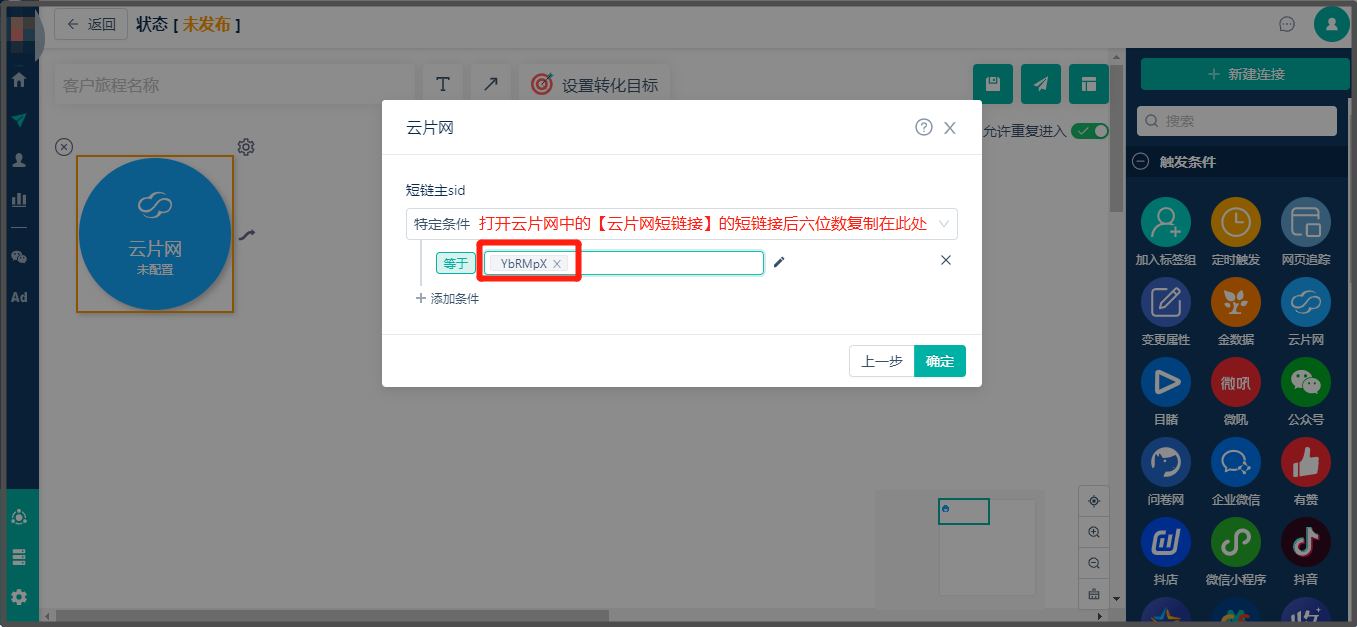Click the locate center canvas button
This screenshot has width=1357, height=627.
pyautogui.click(x=1094, y=501)
